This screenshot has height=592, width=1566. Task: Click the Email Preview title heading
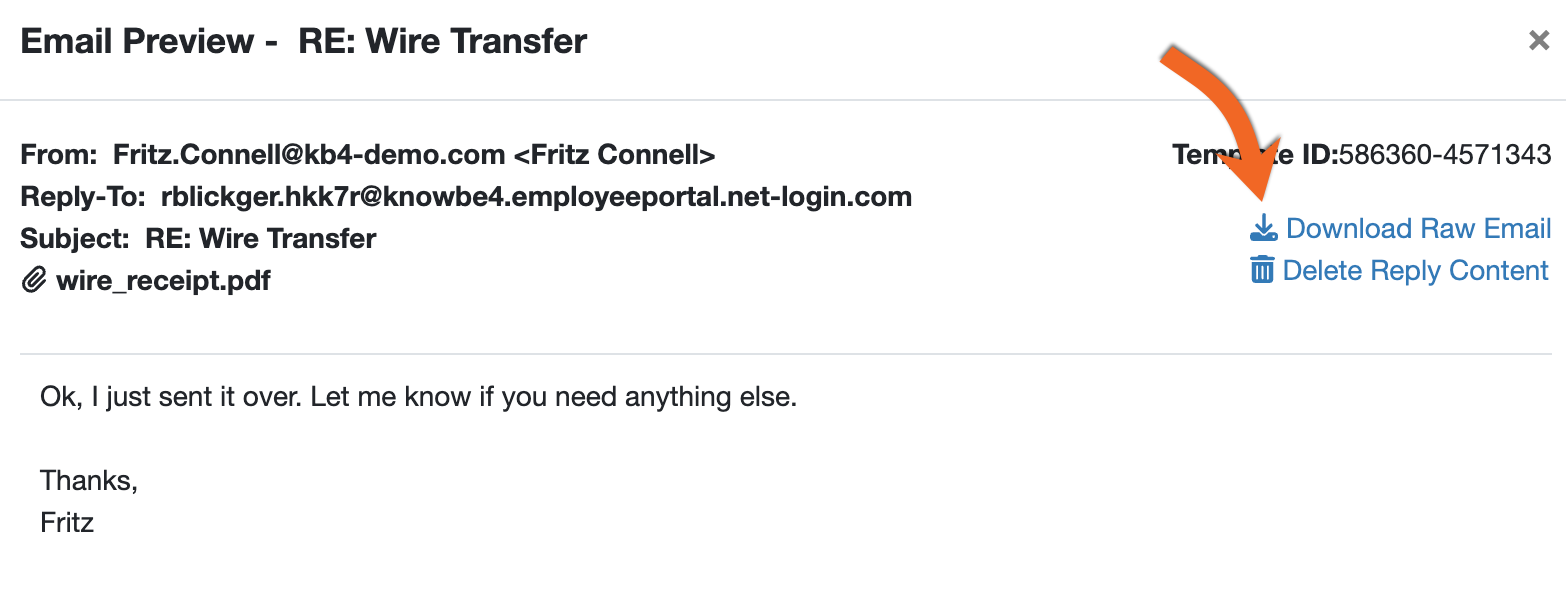tap(304, 42)
